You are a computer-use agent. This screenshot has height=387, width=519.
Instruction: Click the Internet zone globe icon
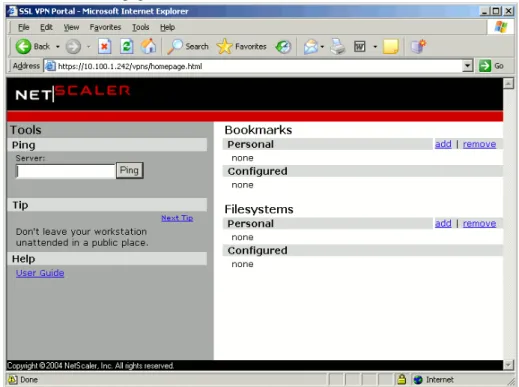[x=418, y=379]
